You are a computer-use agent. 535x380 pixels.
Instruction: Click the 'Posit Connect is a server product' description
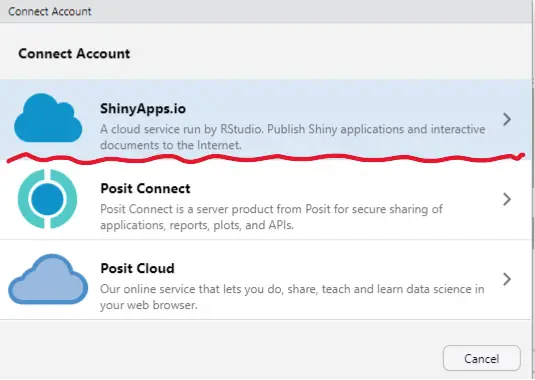pyautogui.click(x=271, y=217)
